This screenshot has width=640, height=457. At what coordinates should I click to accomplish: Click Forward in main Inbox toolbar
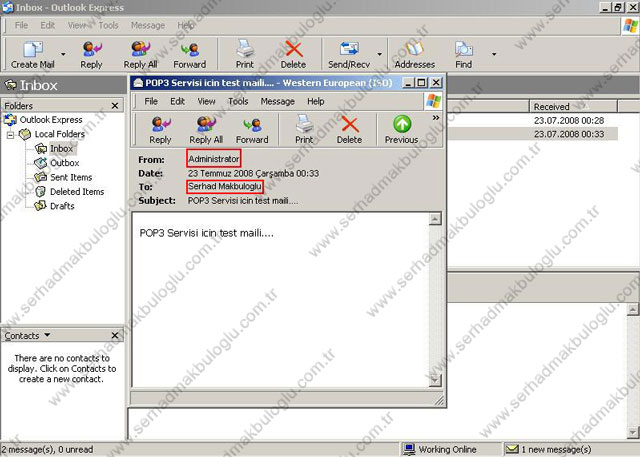click(x=190, y=55)
